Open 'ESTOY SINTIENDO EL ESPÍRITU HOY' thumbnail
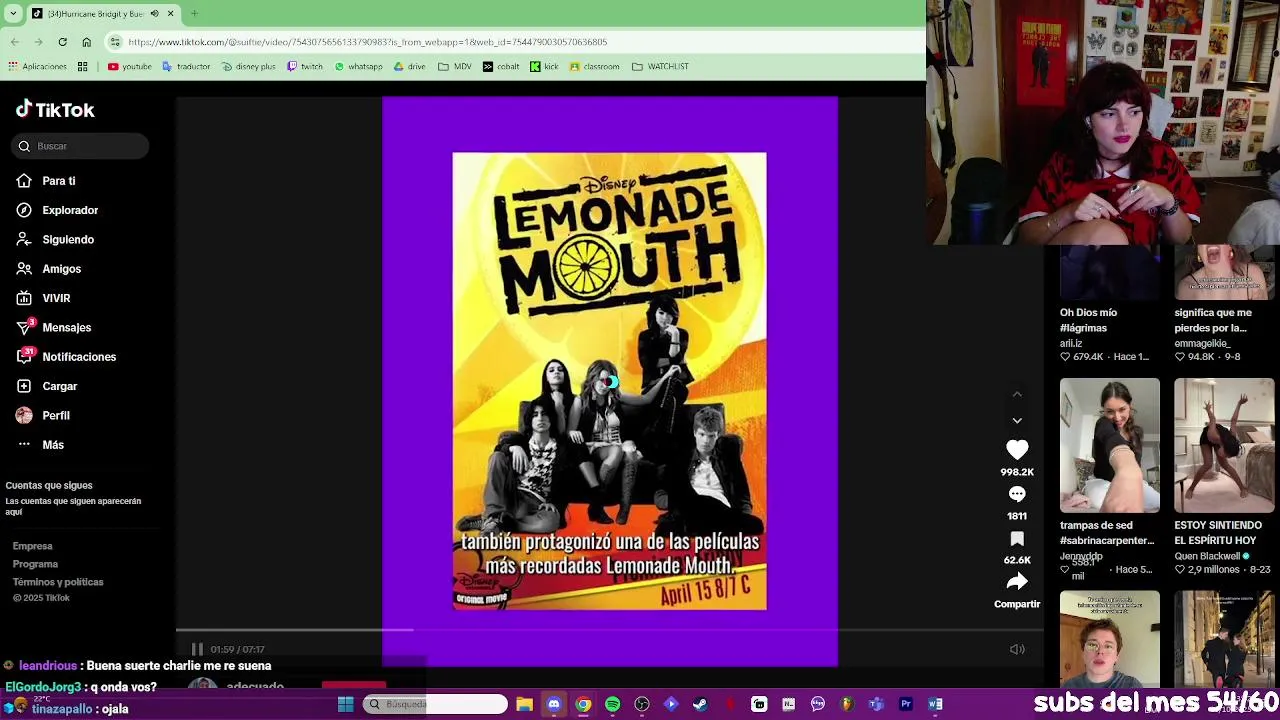This screenshot has height=720, width=1280. pos(1224,445)
